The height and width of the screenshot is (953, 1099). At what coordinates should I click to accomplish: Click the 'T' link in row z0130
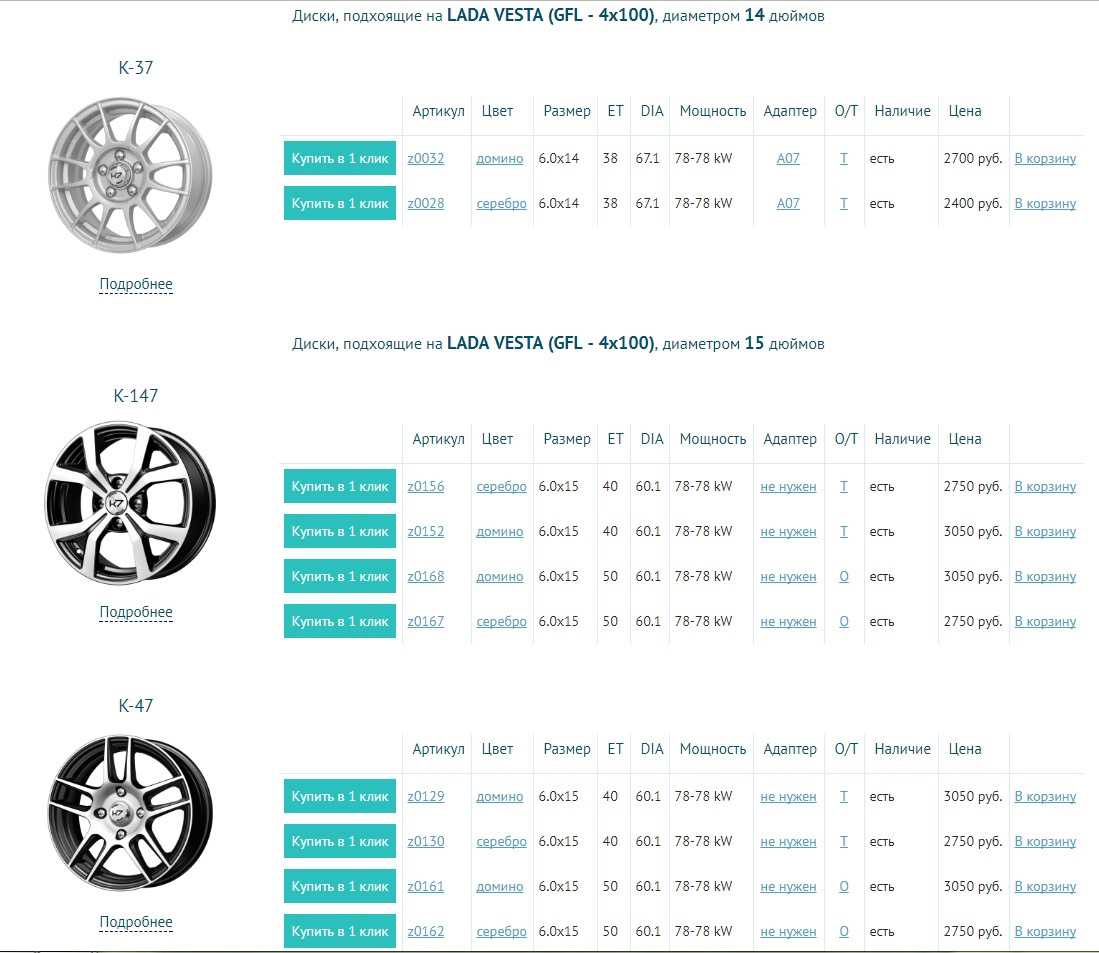pos(844,841)
